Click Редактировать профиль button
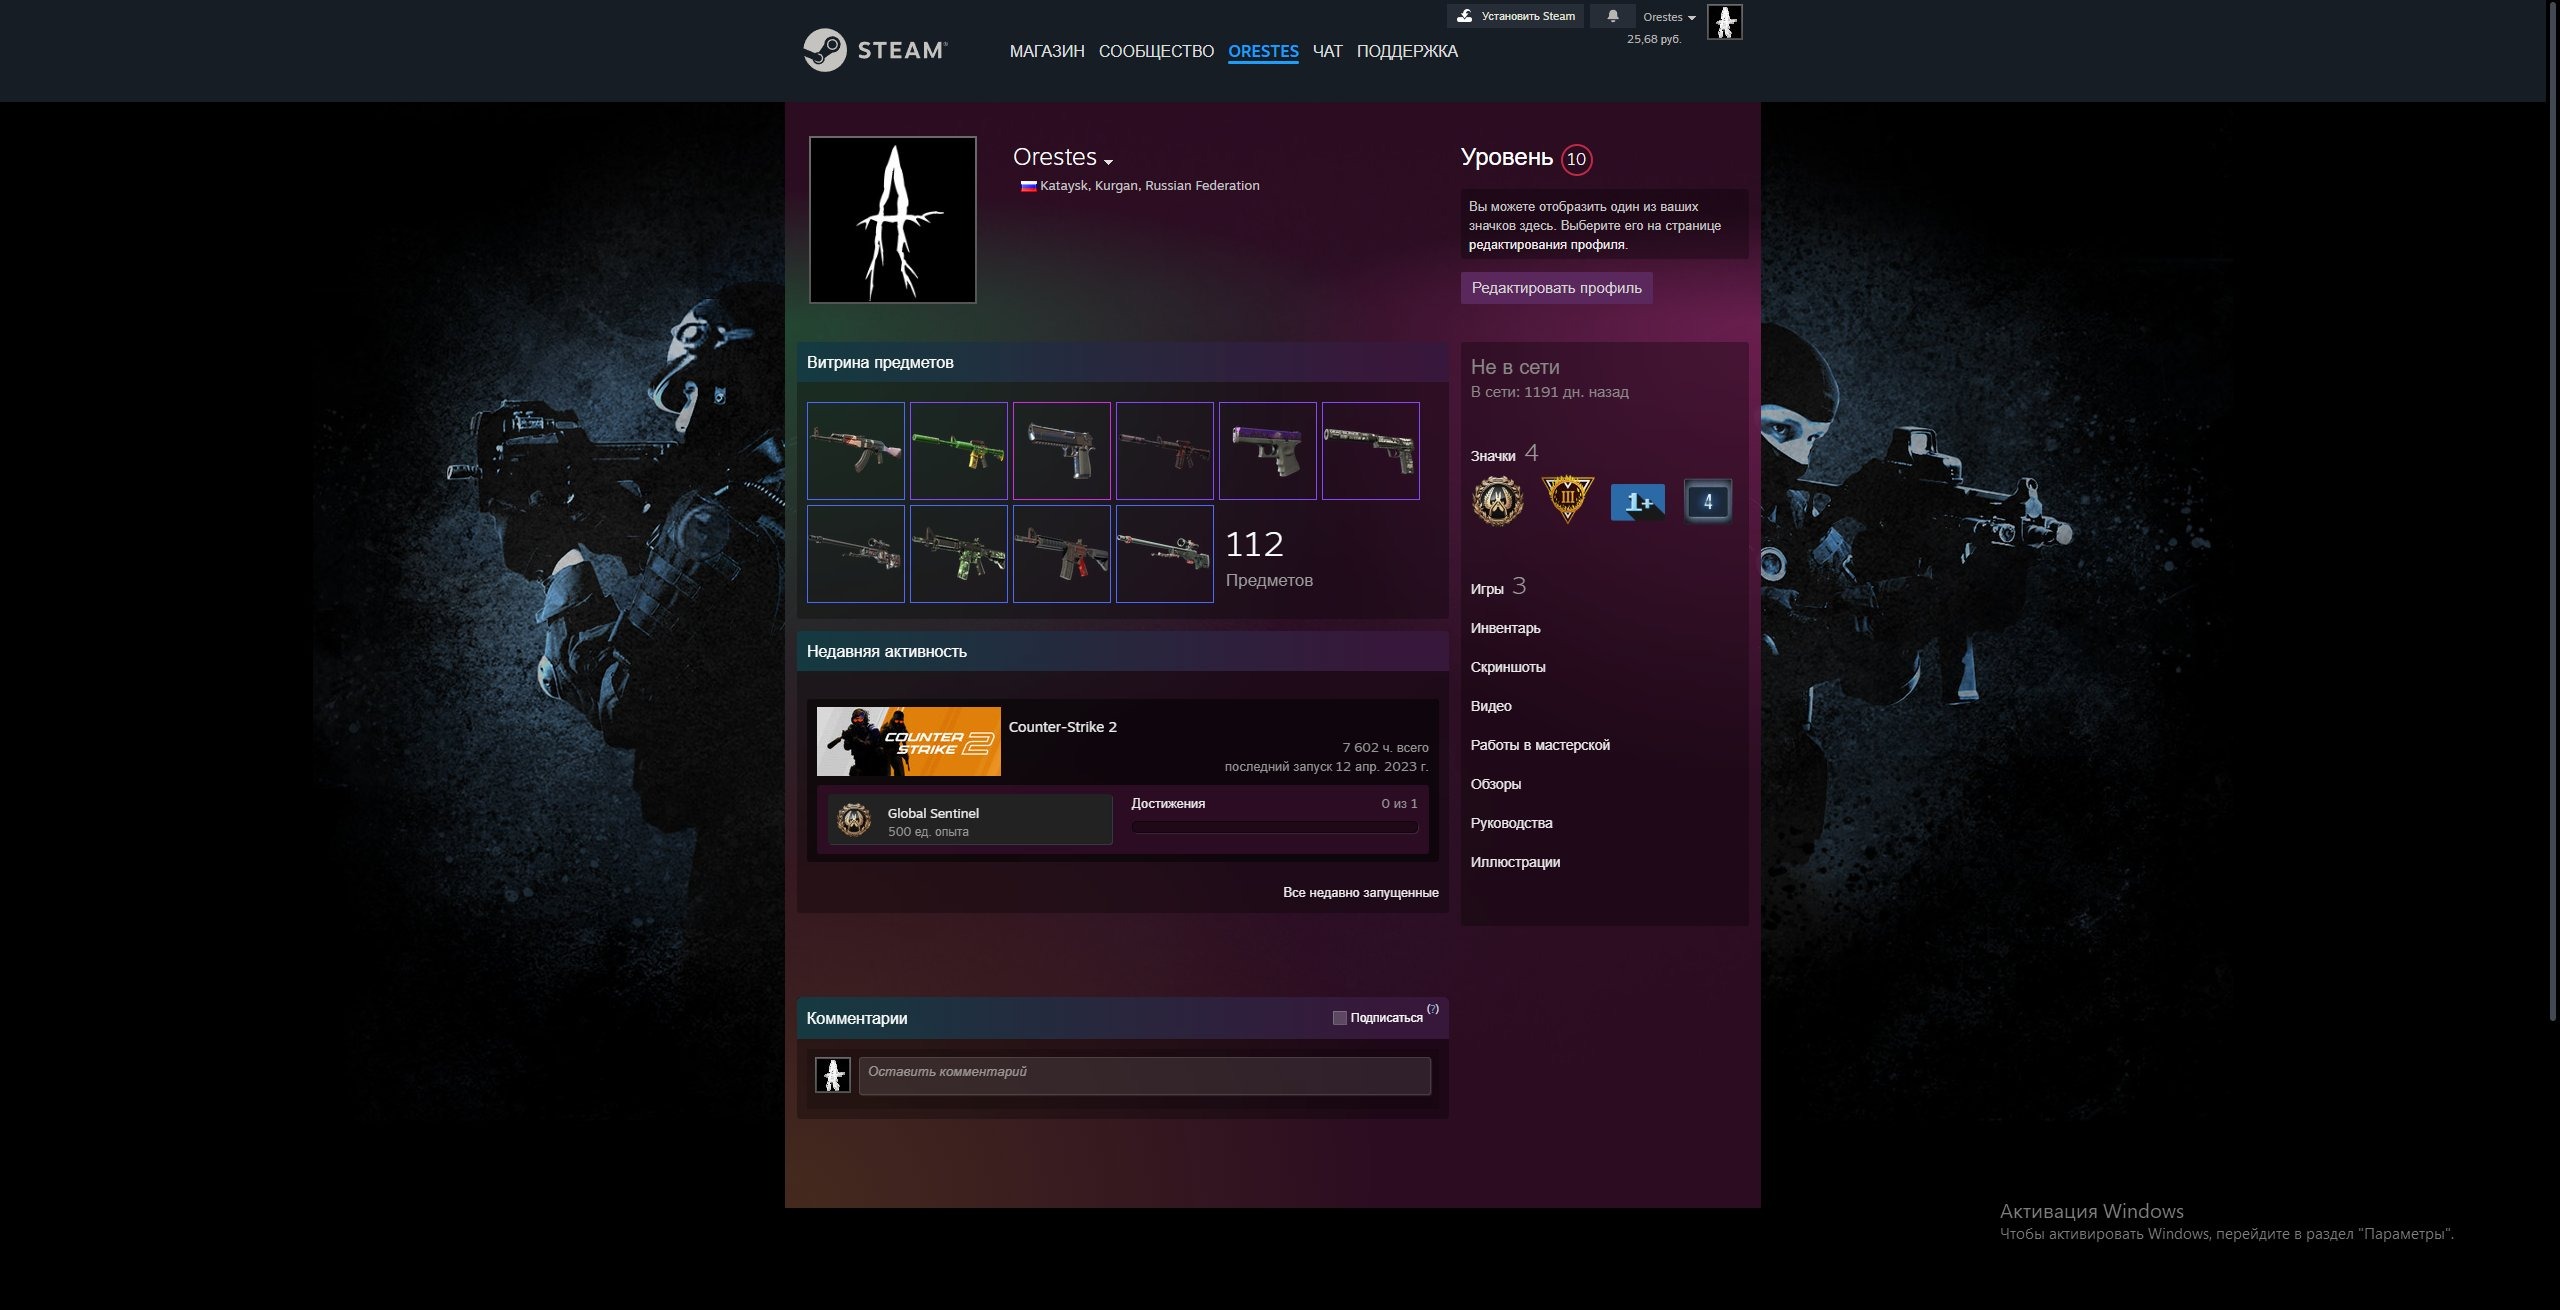Screen dimensions: 2560x1310 tap(1556, 288)
